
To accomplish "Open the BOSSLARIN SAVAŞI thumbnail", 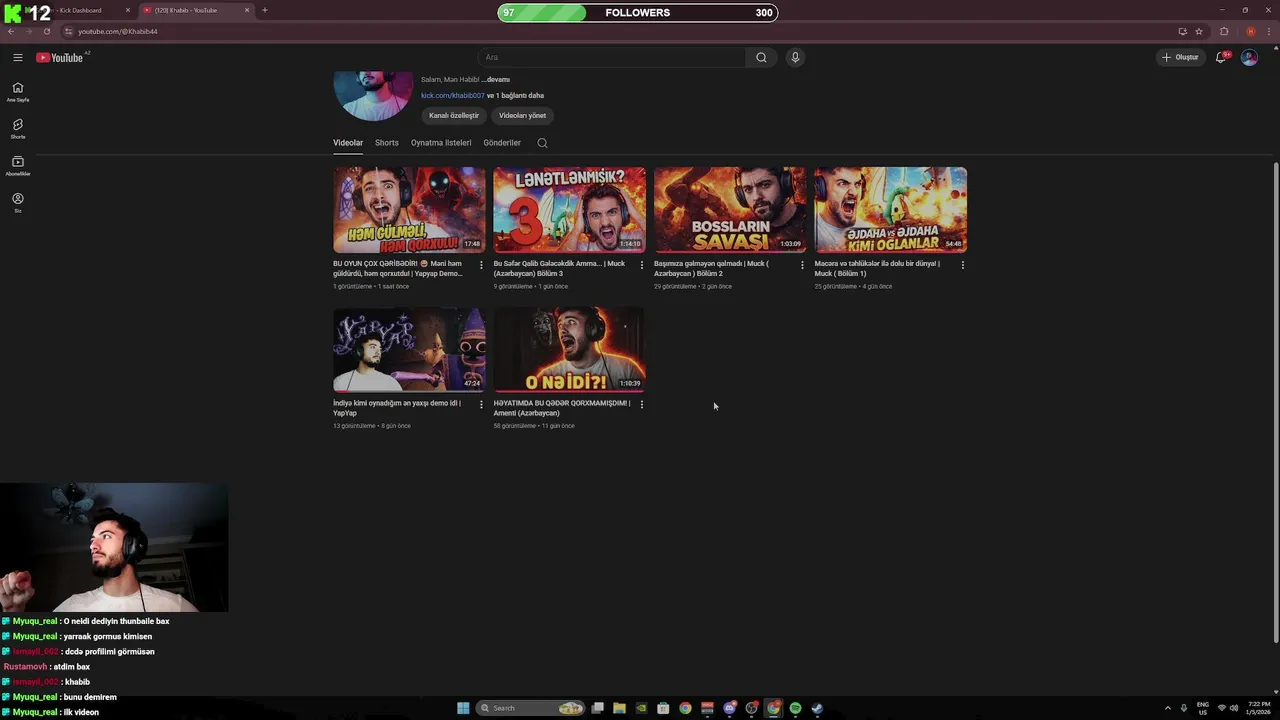I will (730, 209).
